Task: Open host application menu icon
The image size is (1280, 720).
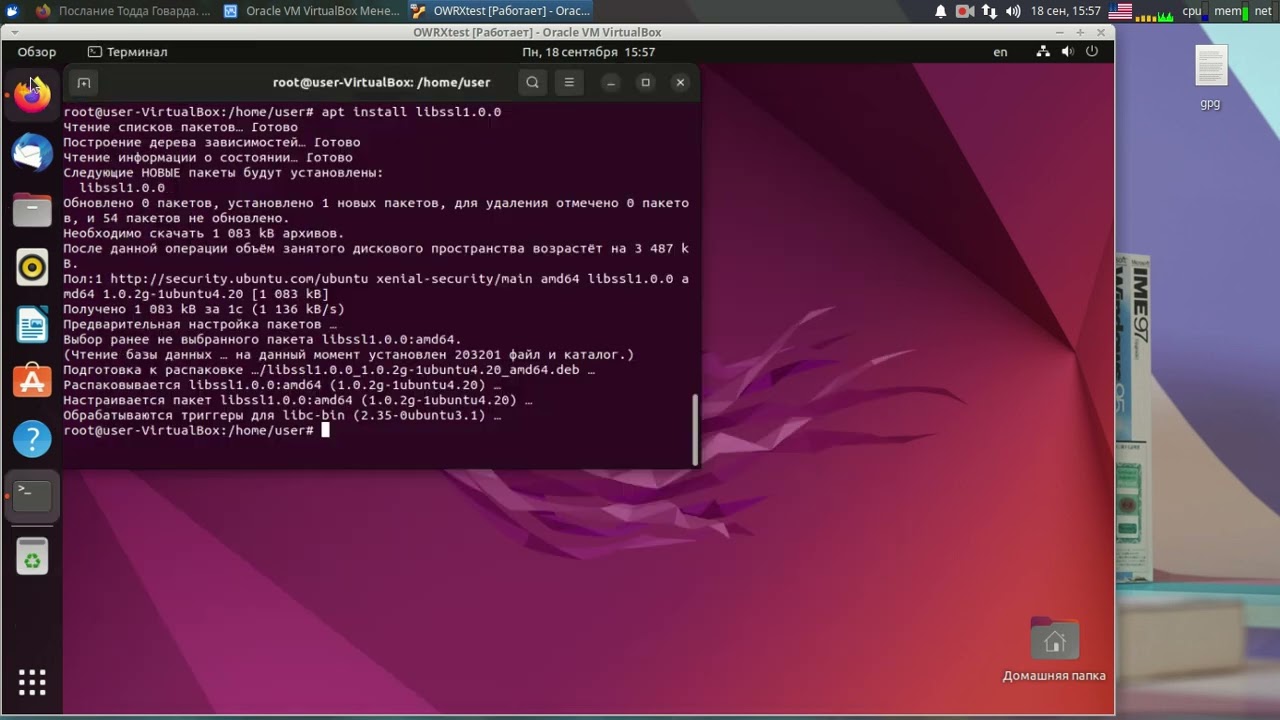Action: click(x=12, y=11)
